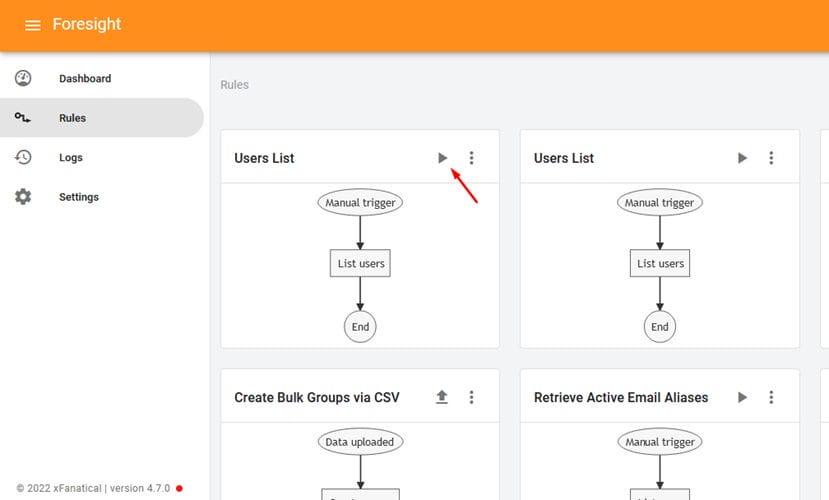Click the Foresight app title

pyautogui.click(x=87, y=24)
